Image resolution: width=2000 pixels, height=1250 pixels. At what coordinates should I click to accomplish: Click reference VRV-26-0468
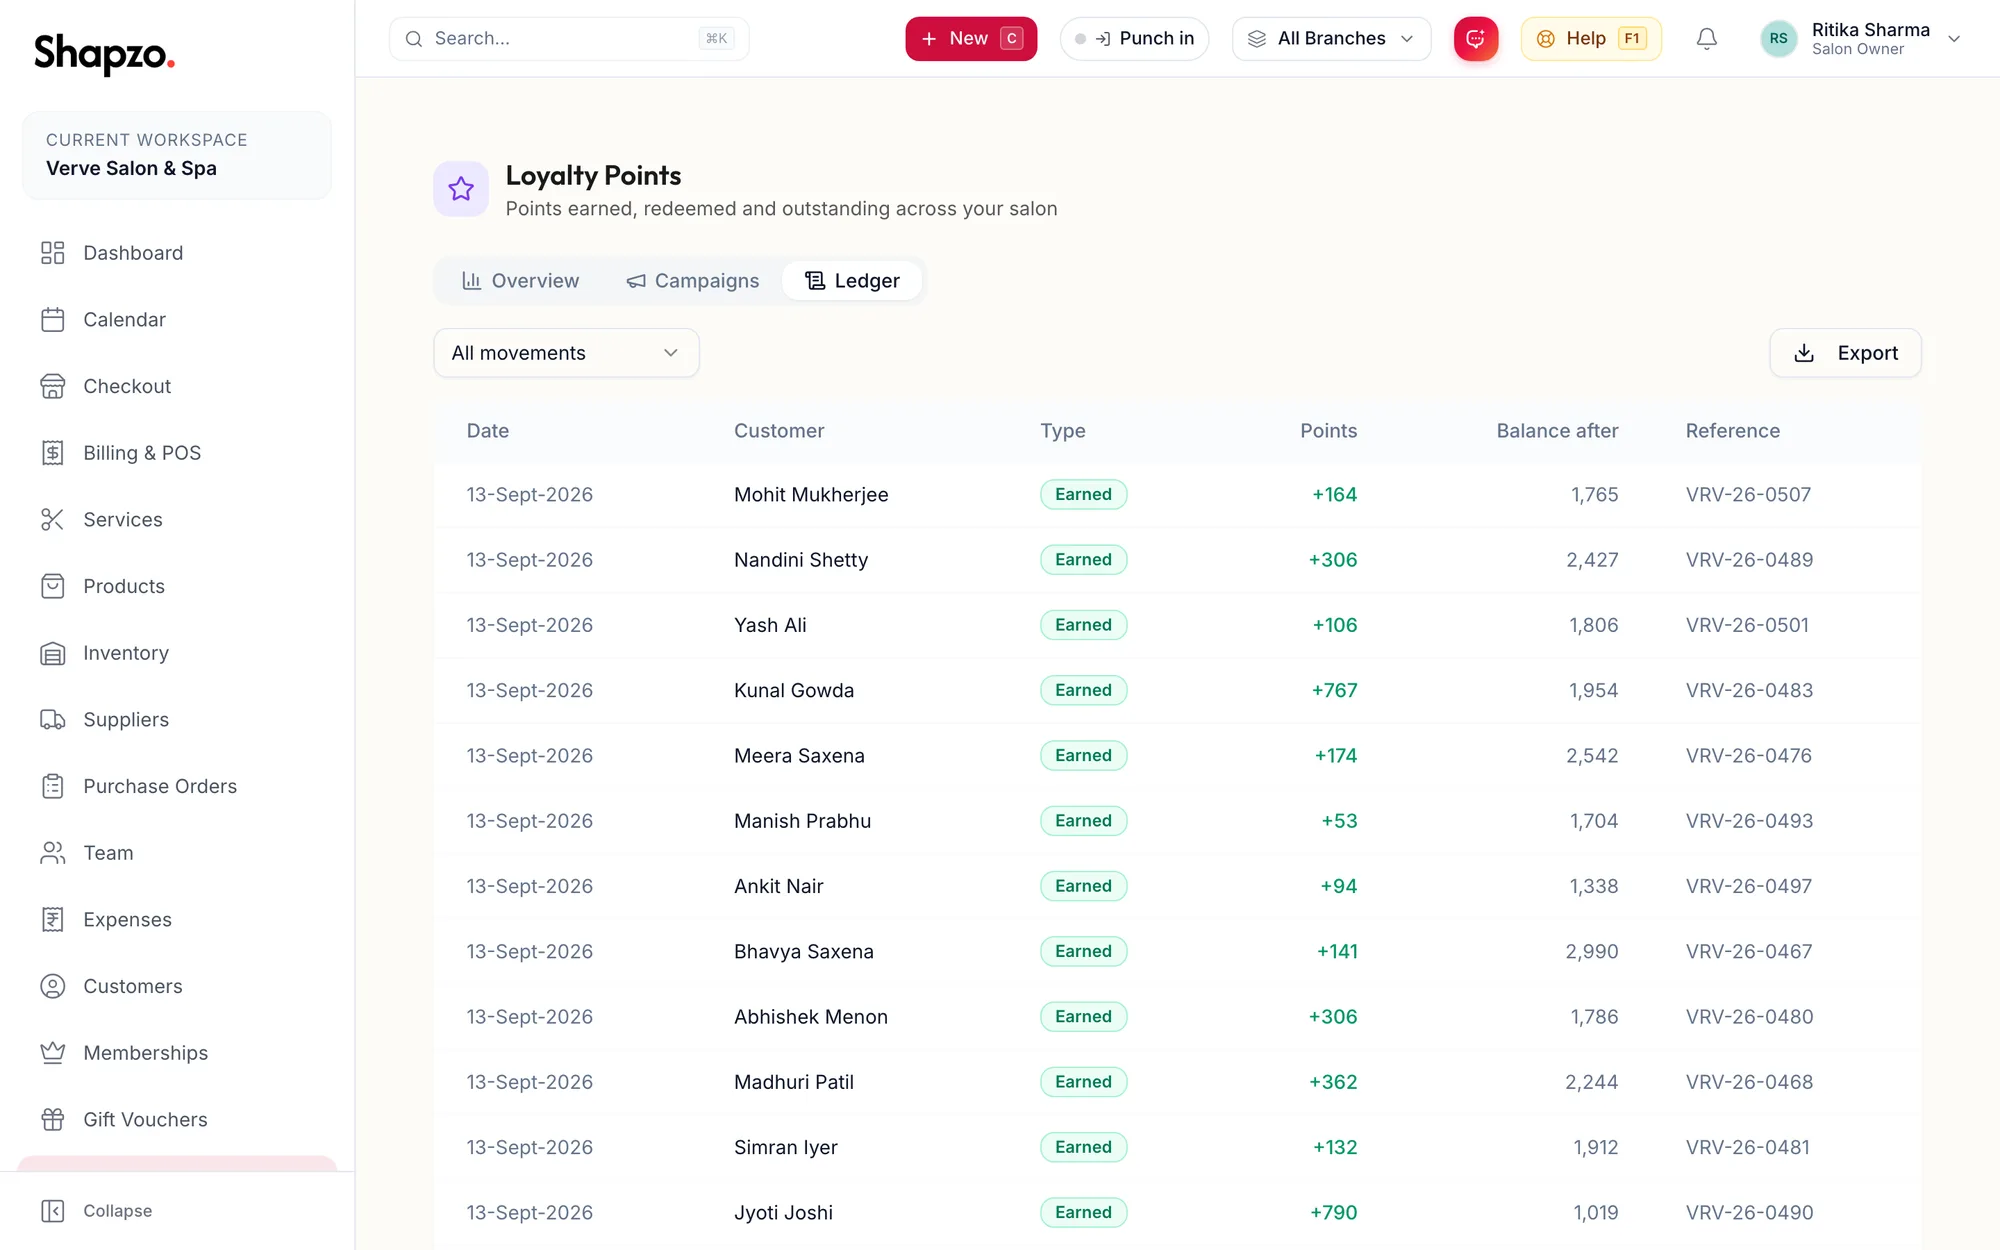(x=1749, y=1082)
